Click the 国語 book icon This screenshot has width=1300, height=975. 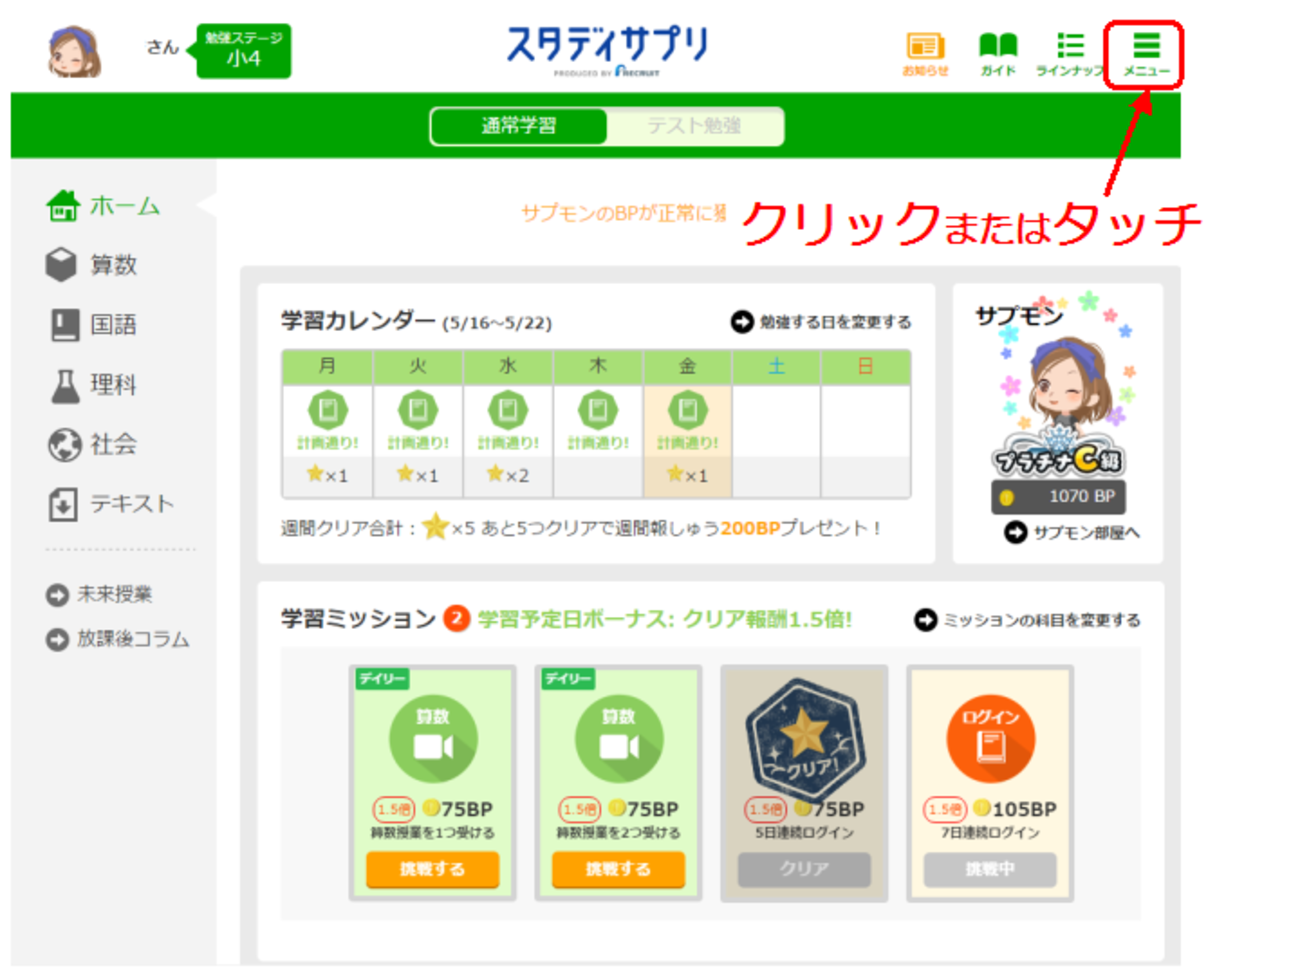pos(65,325)
